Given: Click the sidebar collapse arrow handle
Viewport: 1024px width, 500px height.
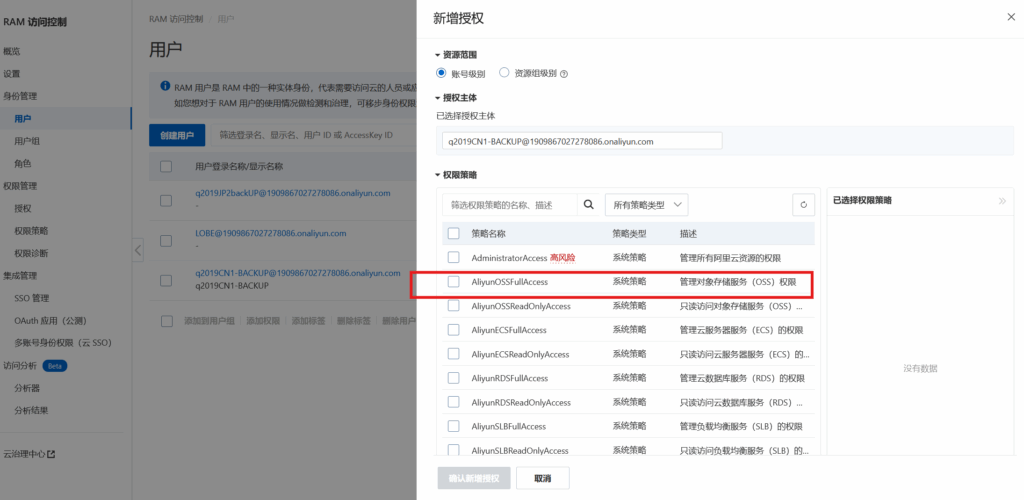Looking at the screenshot, I should 138,249.
